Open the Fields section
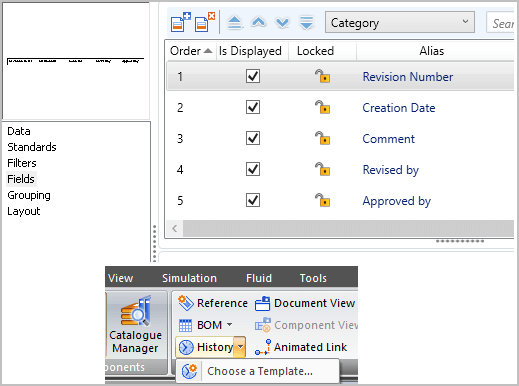519x386 pixels. (21, 179)
